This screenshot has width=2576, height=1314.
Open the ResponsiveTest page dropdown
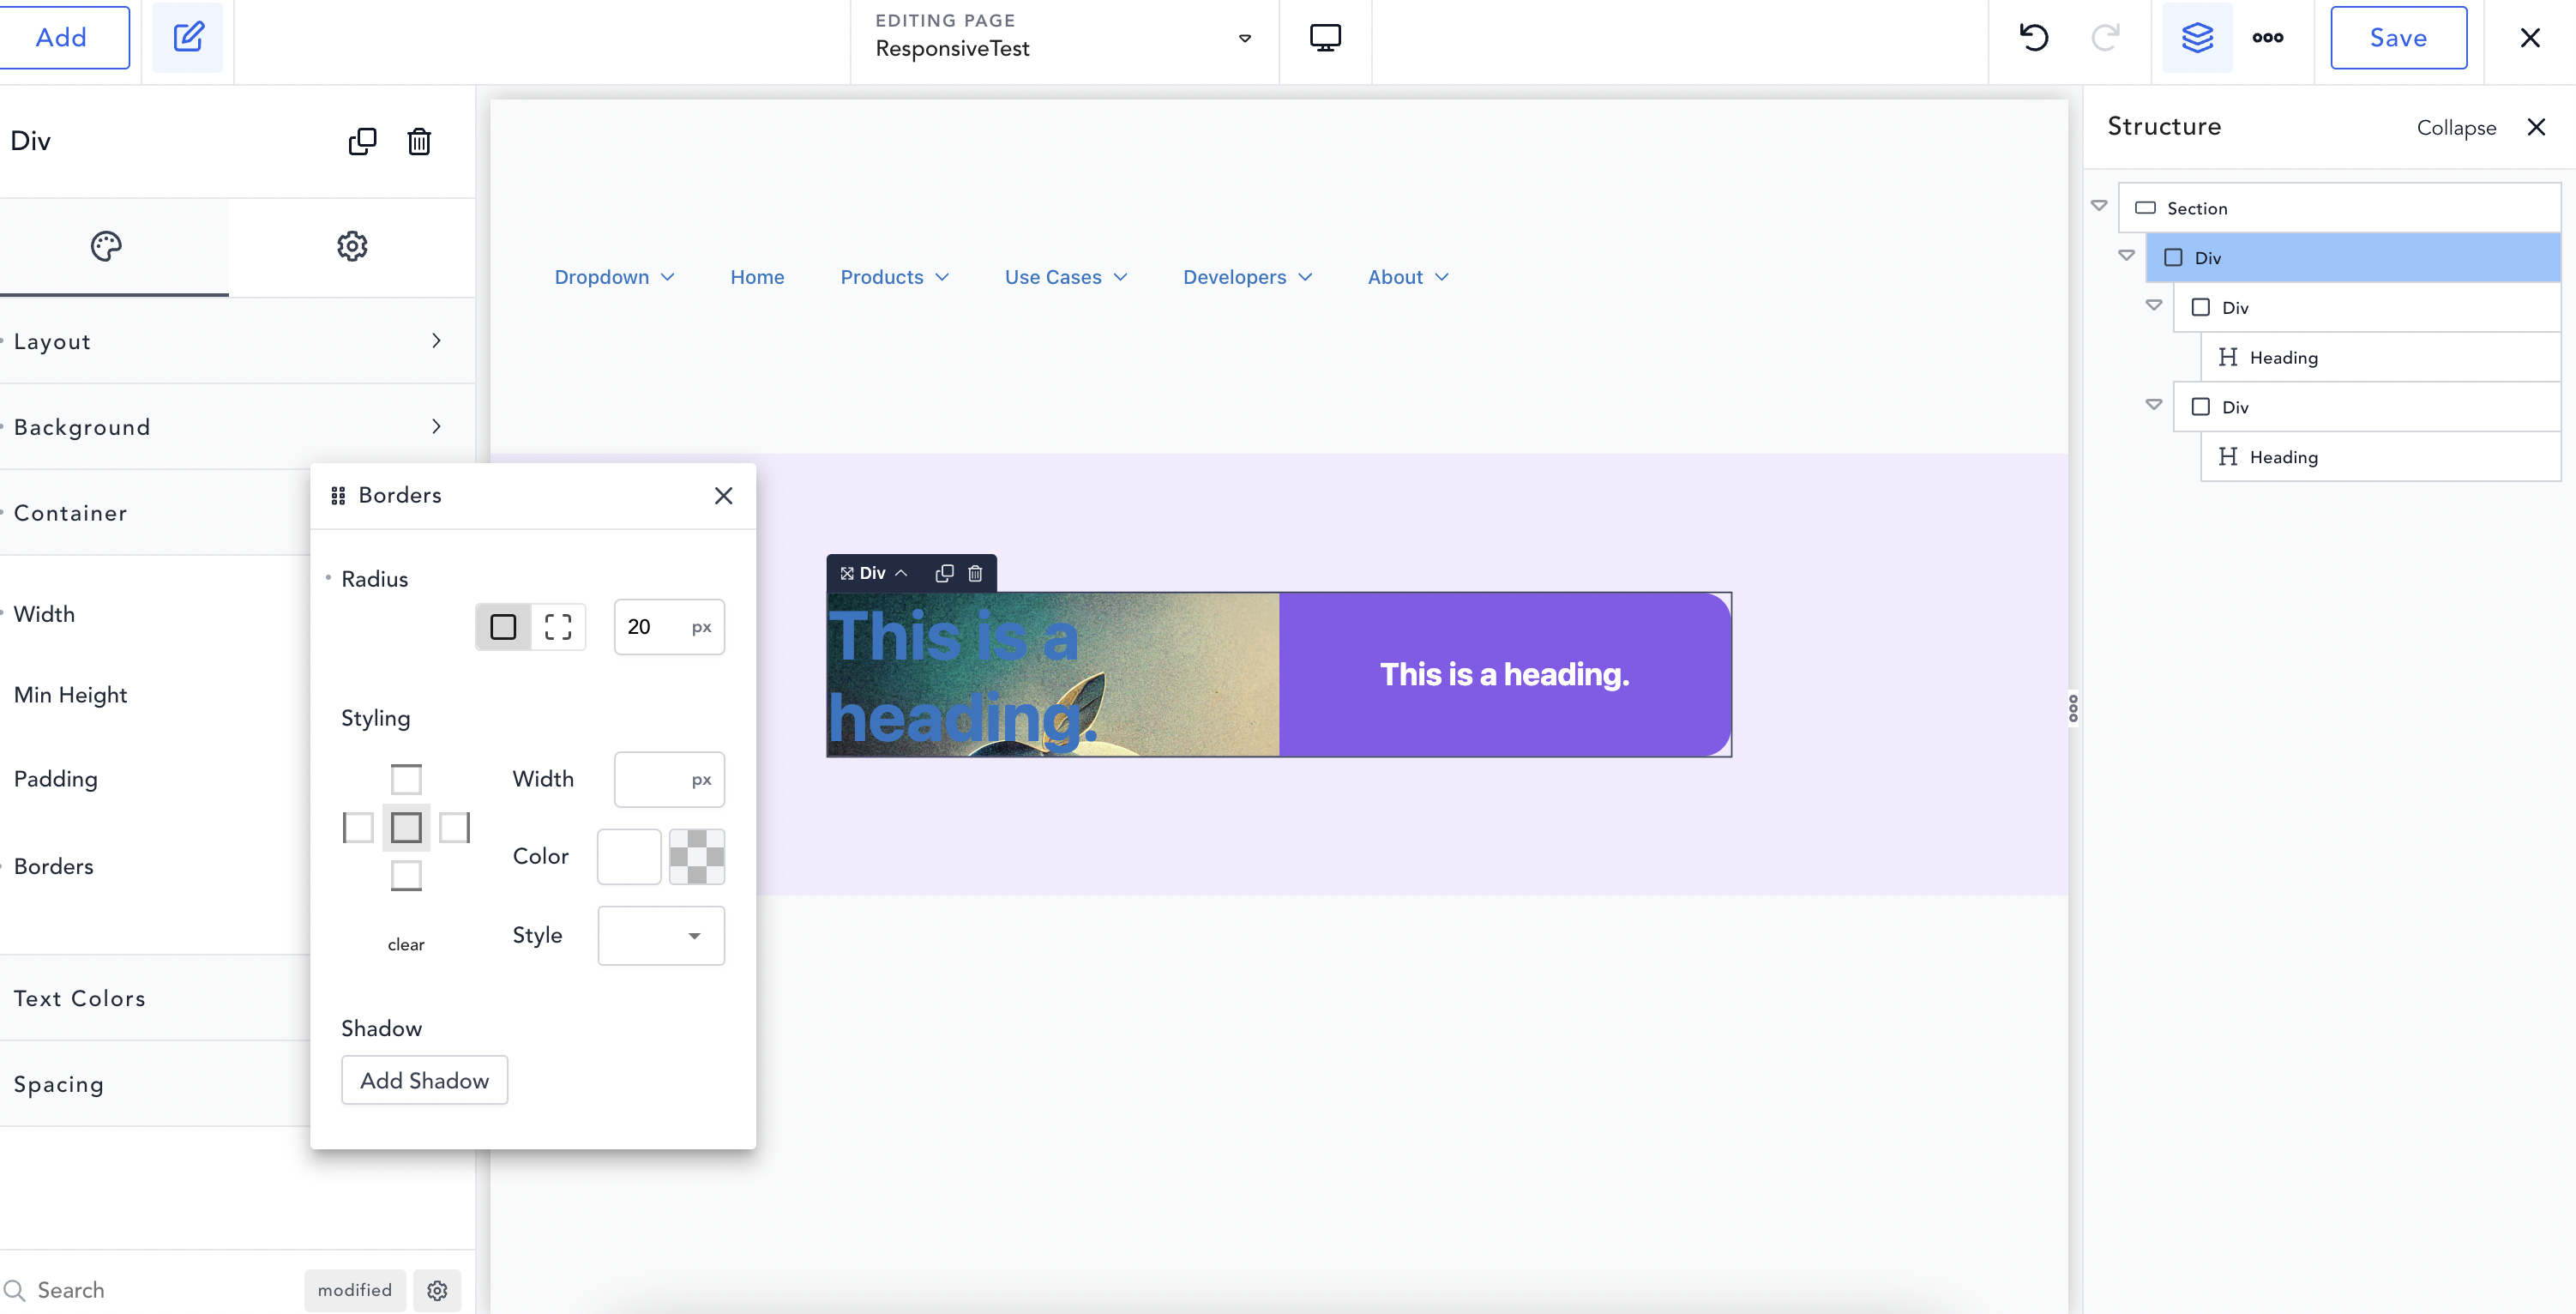pyautogui.click(x=1244, y=38)
